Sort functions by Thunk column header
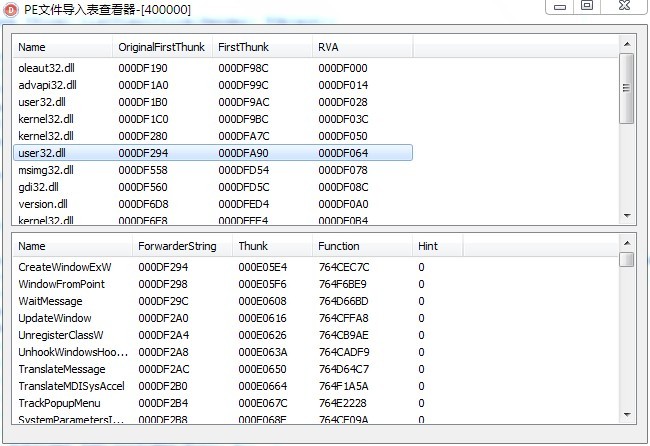 pos(272,246)
